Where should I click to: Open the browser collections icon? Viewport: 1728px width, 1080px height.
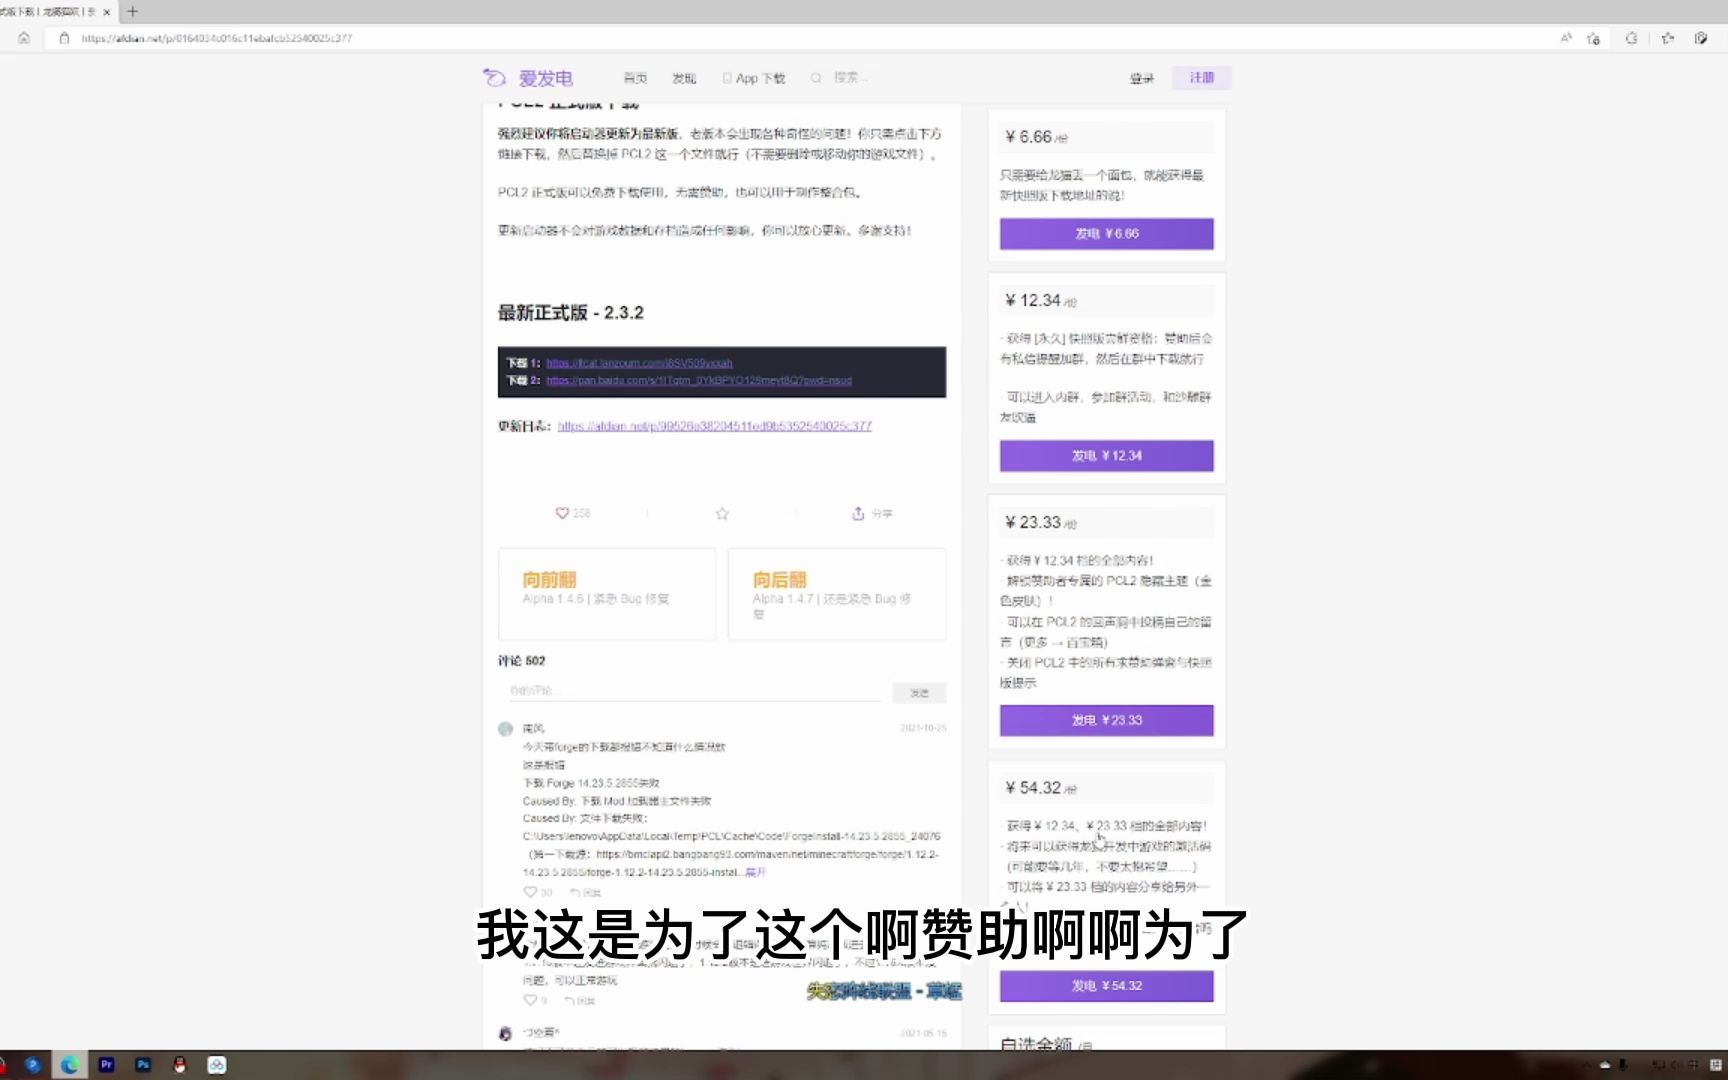click(x=1701, y=38)
